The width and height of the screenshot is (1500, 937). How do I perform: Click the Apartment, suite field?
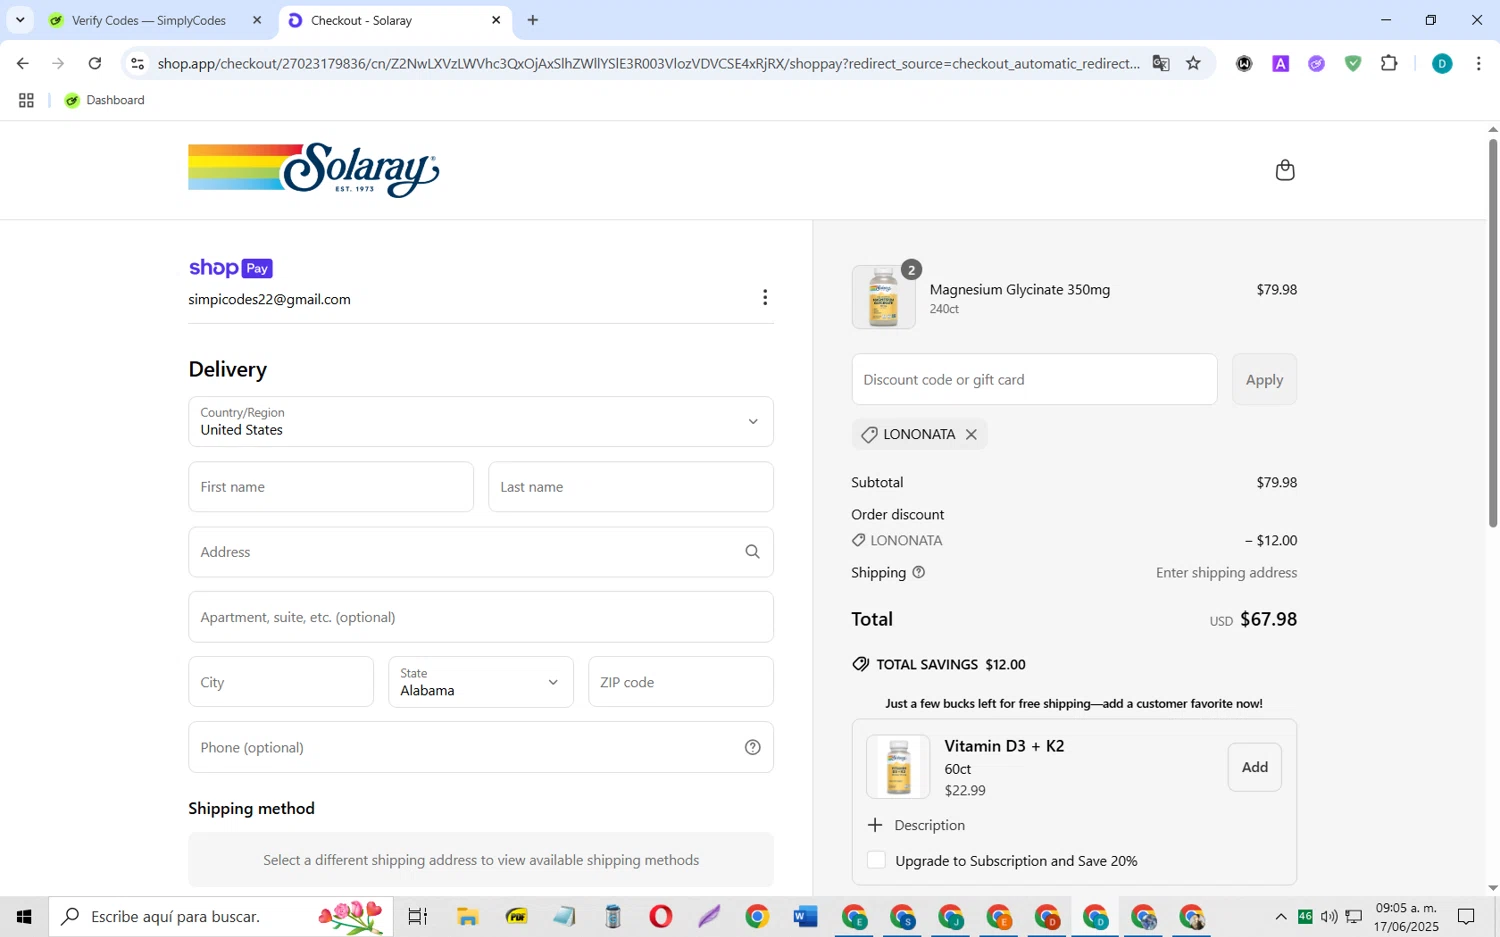(481, 617)
